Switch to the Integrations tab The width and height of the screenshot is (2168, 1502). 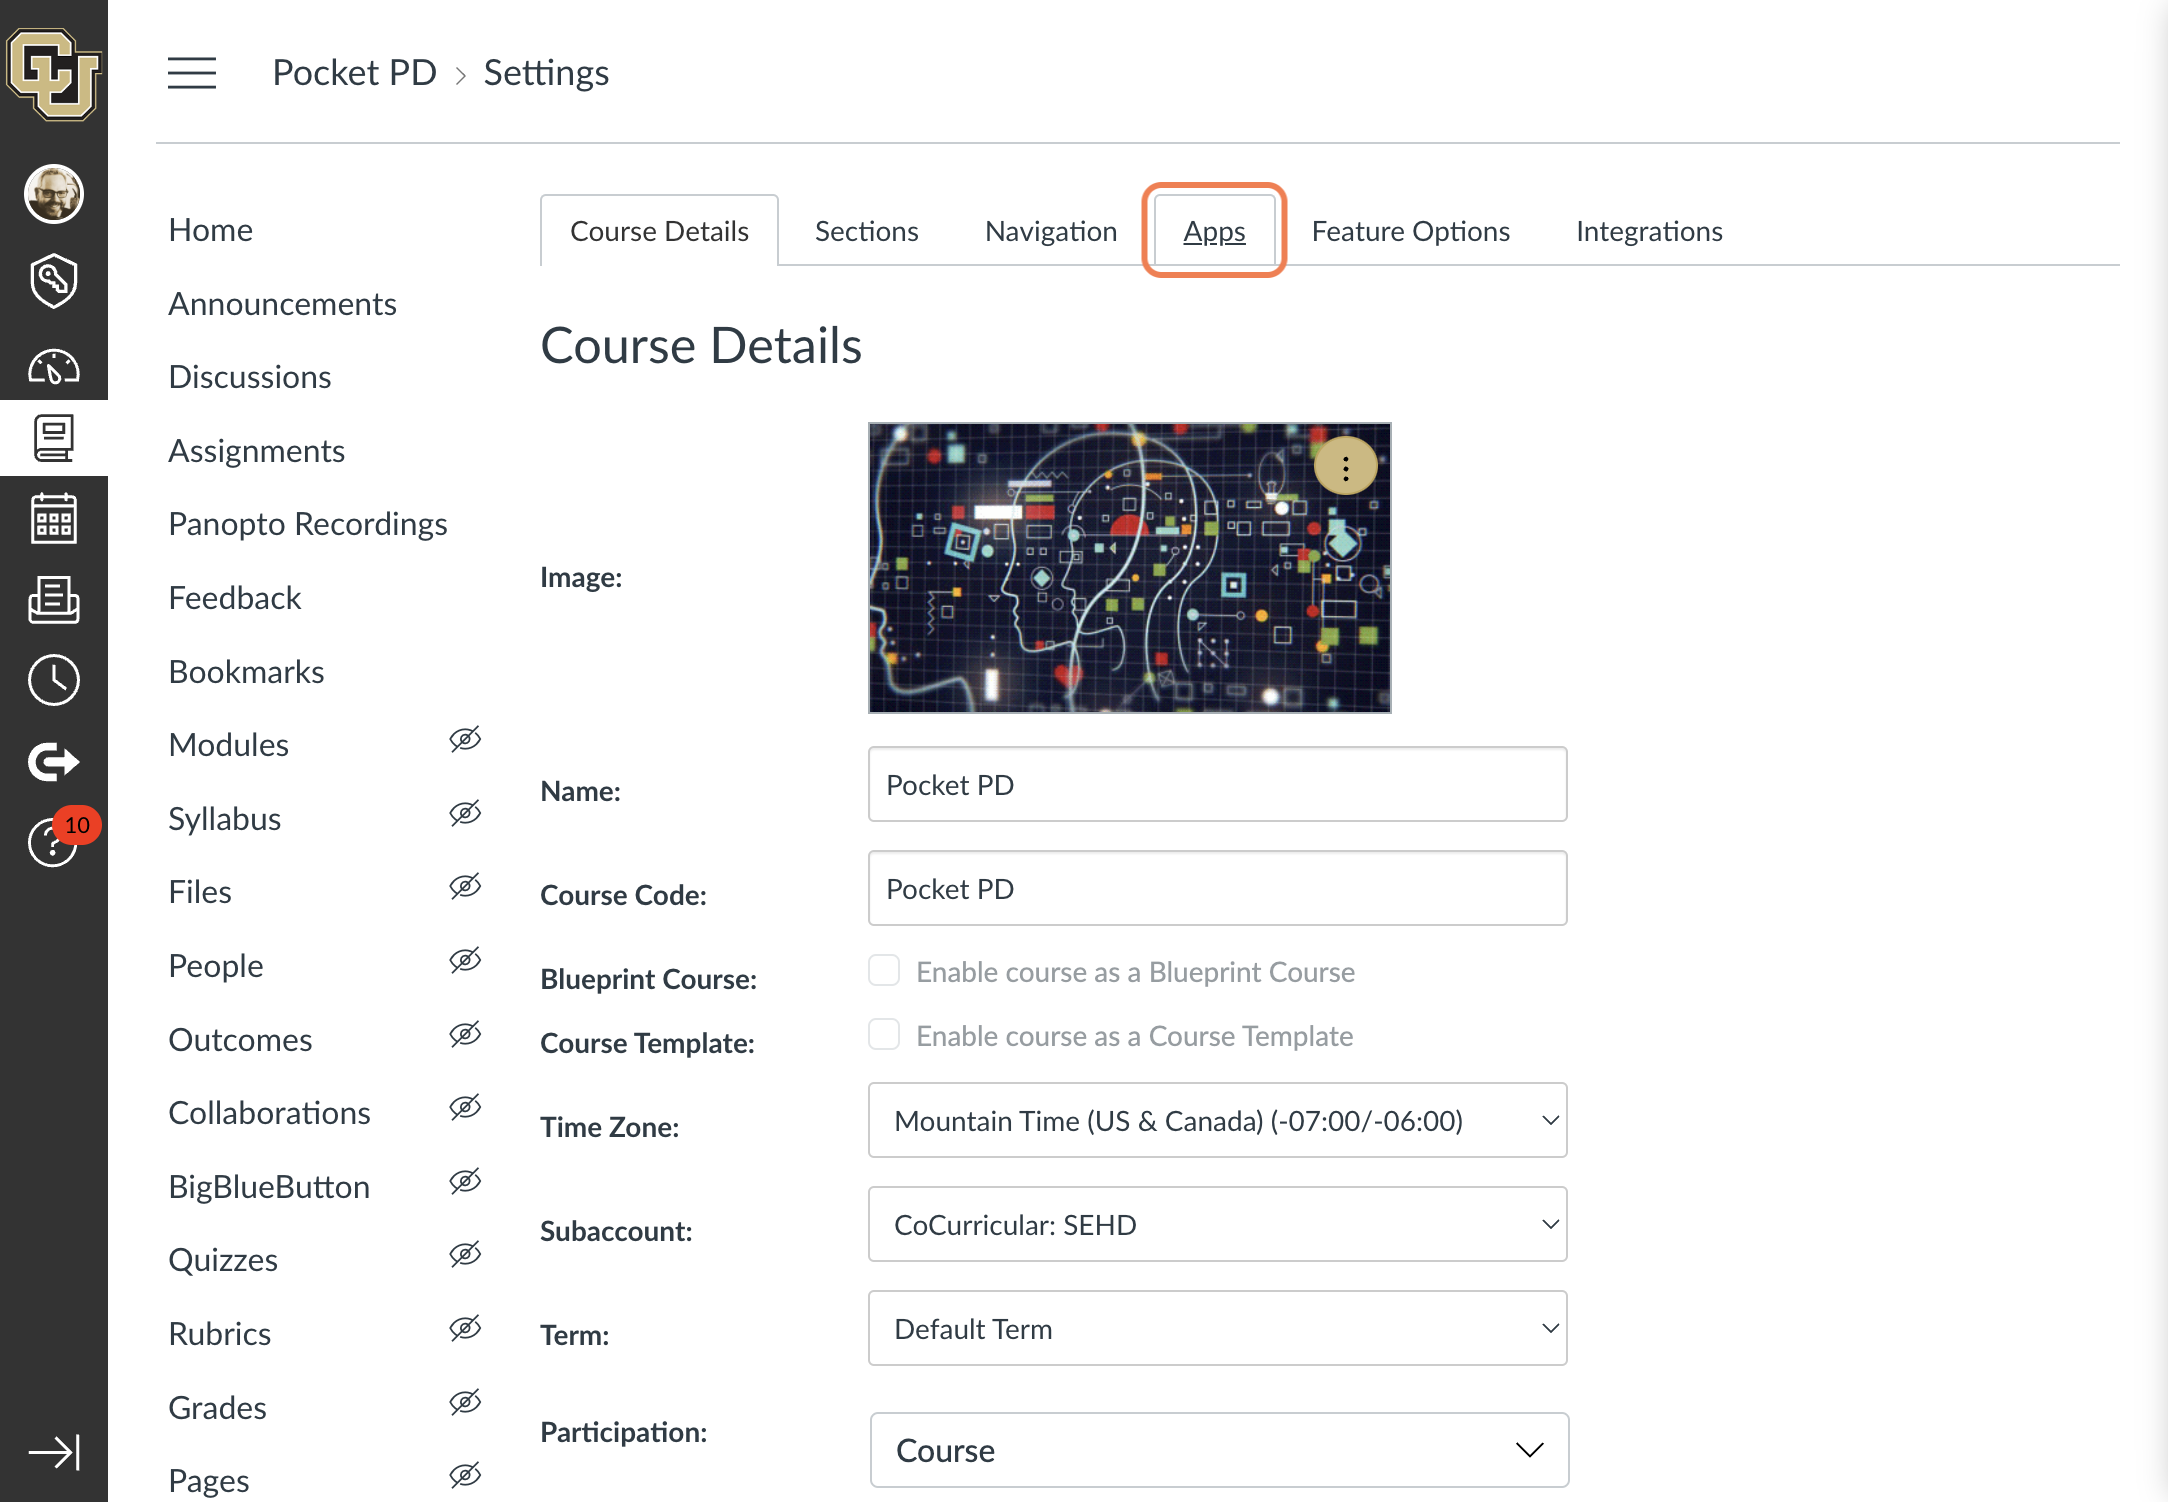1649,231
